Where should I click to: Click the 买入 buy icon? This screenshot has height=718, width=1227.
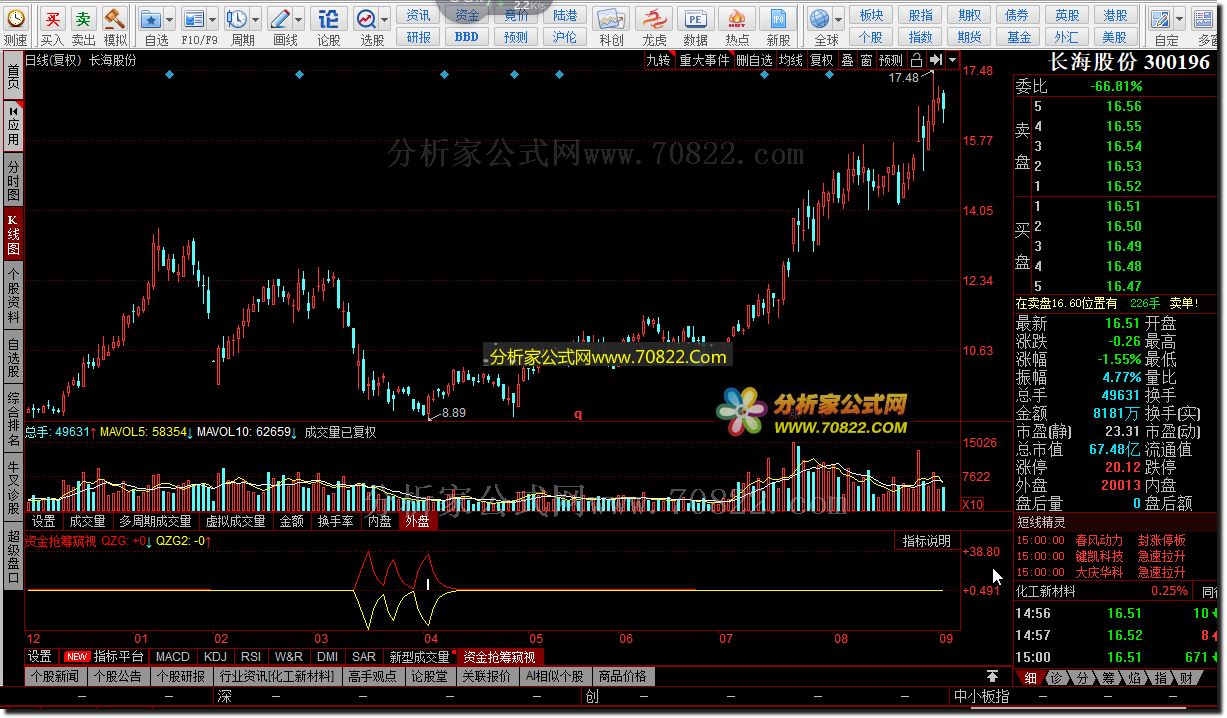[x=53, y=18]
